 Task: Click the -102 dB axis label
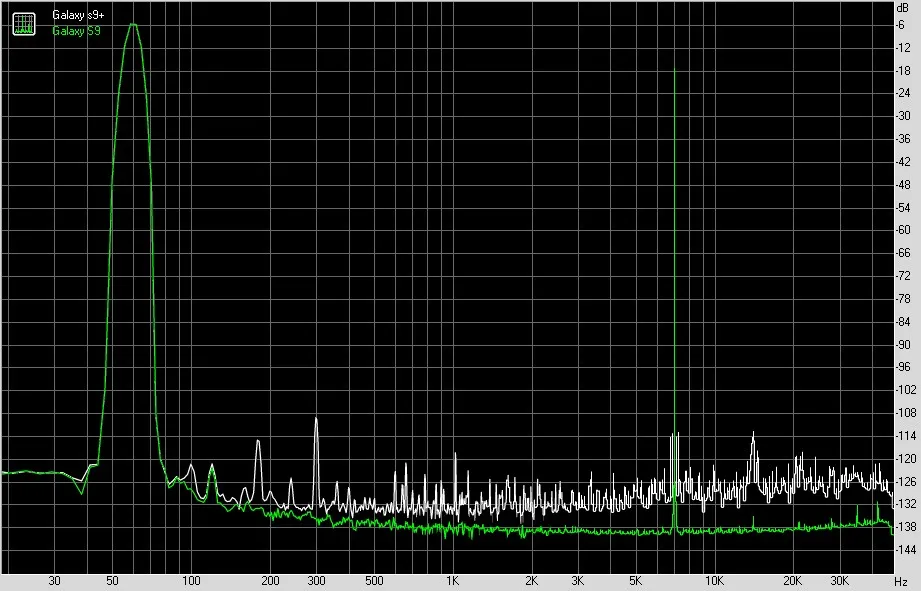point(905,389)
